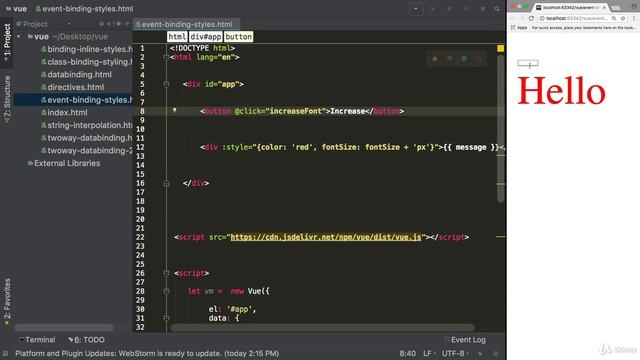Toggle fold marker on html tag line 2

coord(166,58)
